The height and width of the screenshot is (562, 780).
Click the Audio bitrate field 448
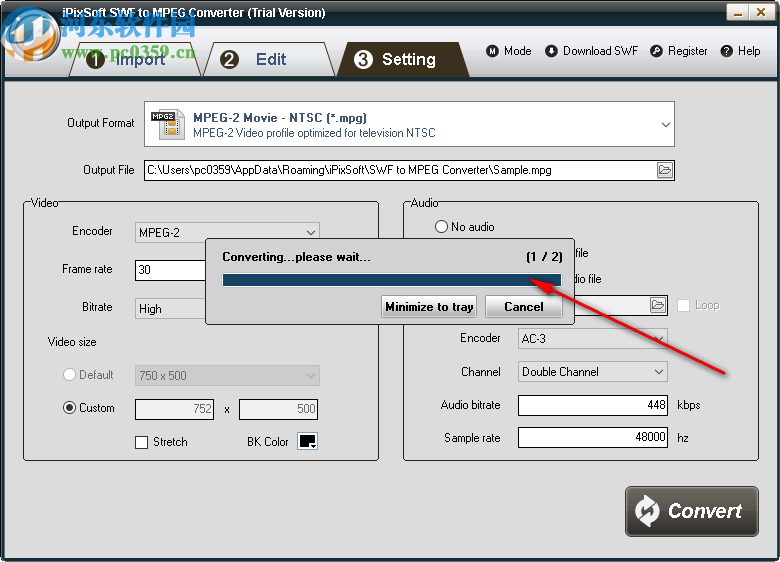(592, 405)
